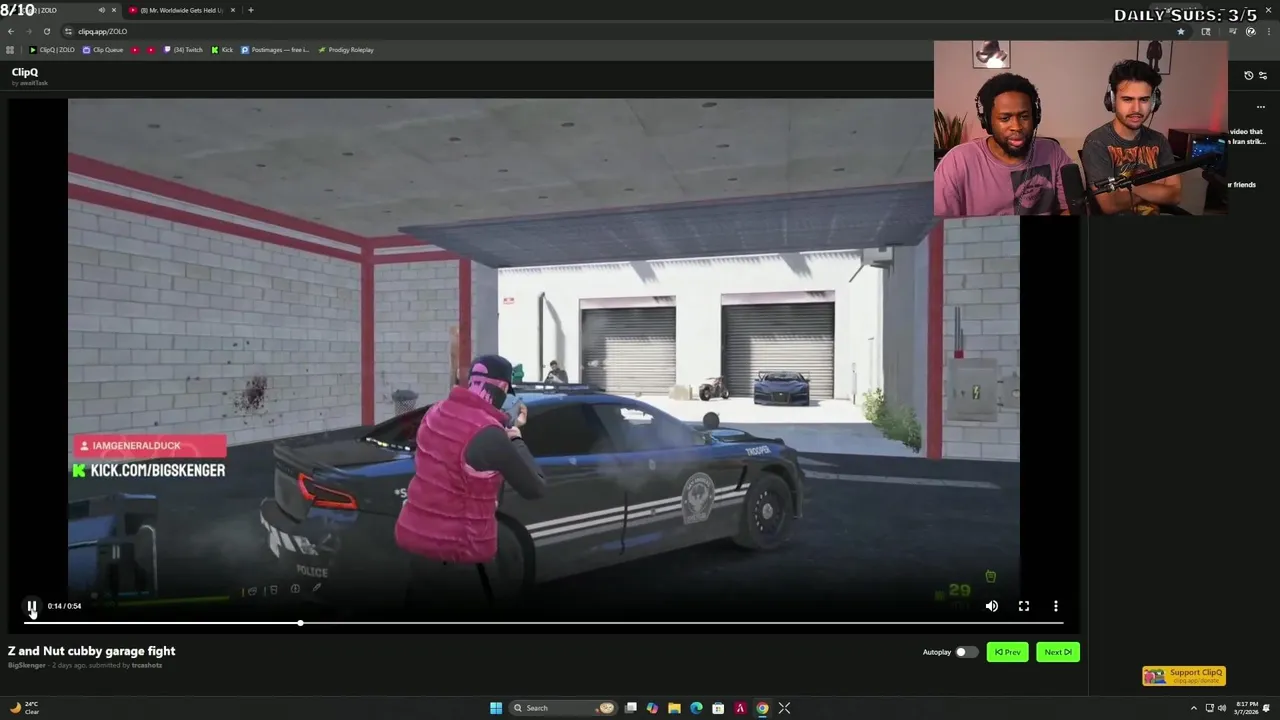Open the notifications bell in taskbar
This screenshot has width=1280, height=720.
1266,708
